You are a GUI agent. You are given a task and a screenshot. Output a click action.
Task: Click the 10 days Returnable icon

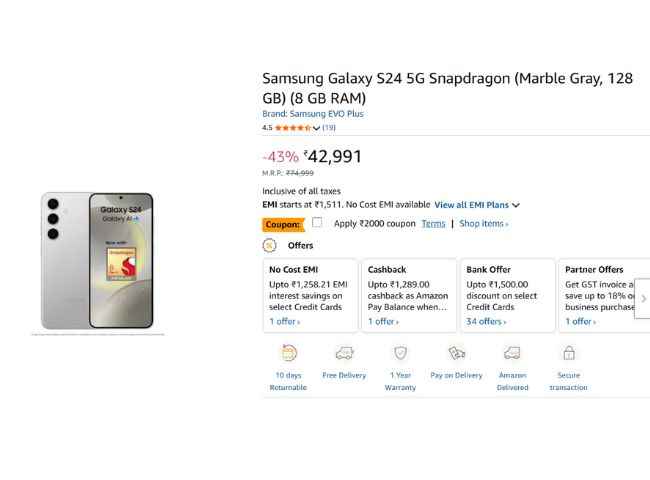coord(288,353)
